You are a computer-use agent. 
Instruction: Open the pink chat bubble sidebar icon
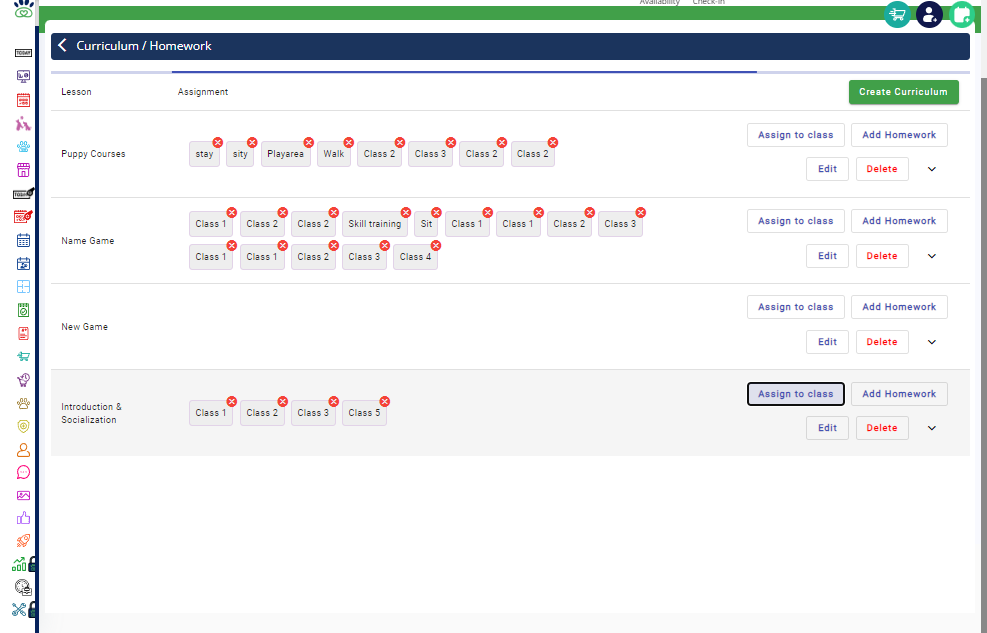pos(23,473)
